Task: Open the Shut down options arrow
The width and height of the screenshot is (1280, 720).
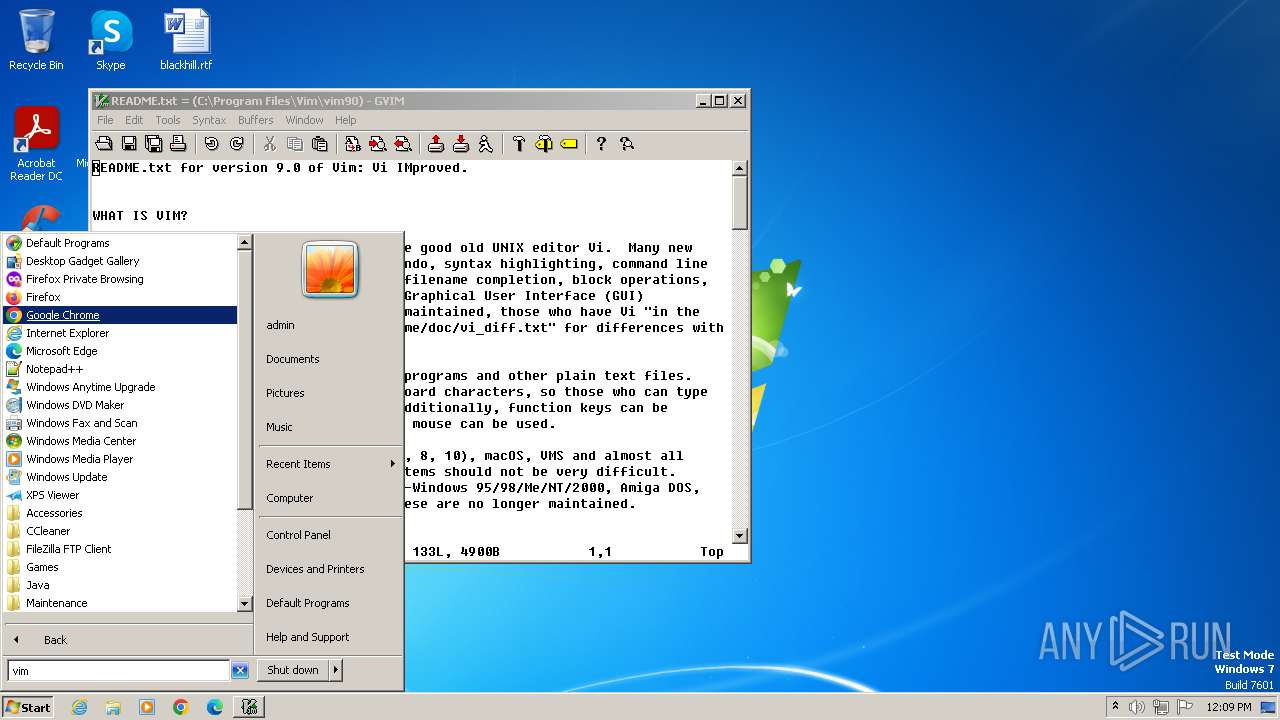Action: click(335, 670)
